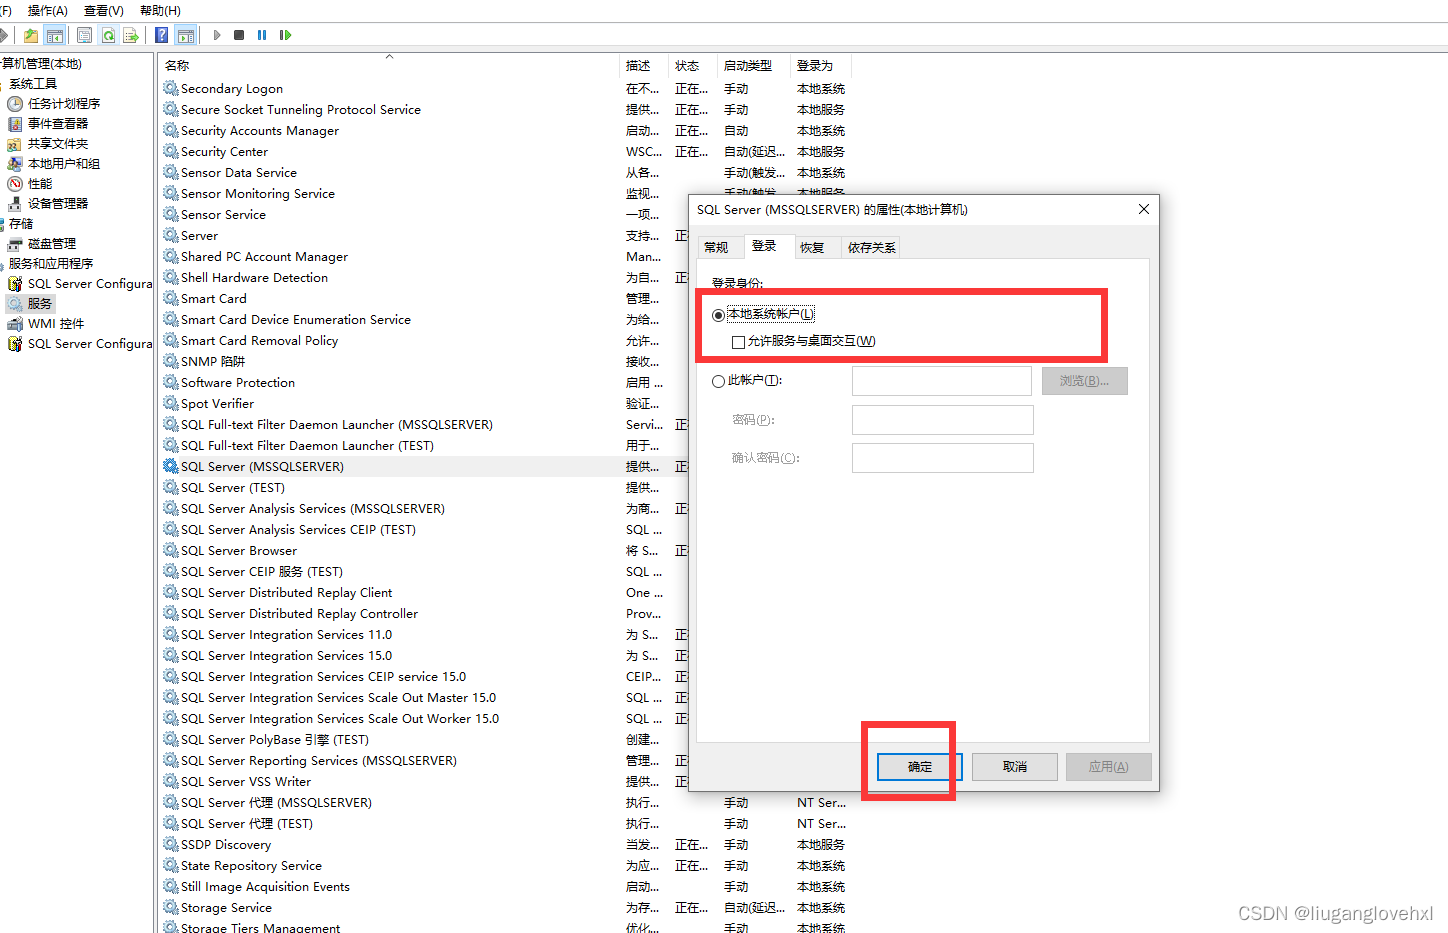
Task: Select 事件查看器 icon in tree
Action: click(x=15, y=124)
